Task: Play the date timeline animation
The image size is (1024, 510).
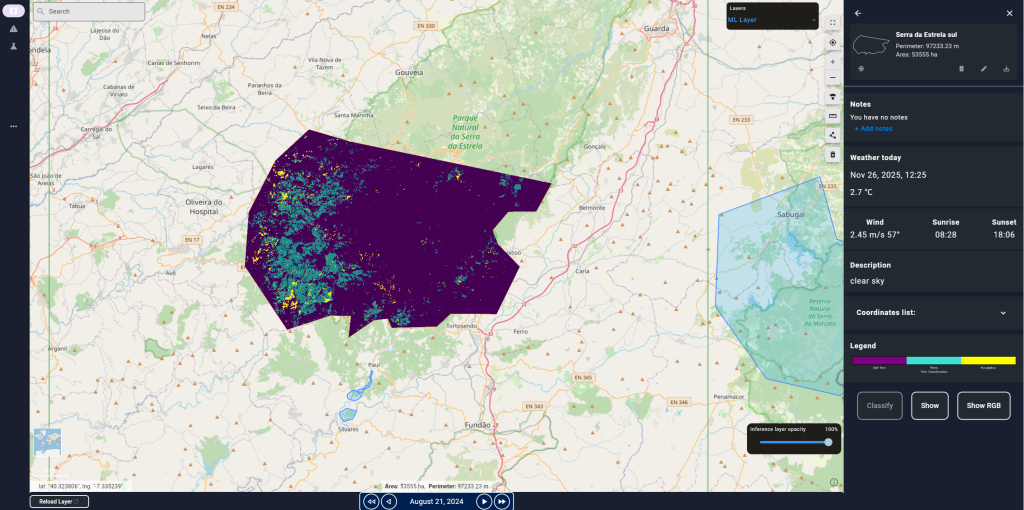Action: tap(484, 501)
